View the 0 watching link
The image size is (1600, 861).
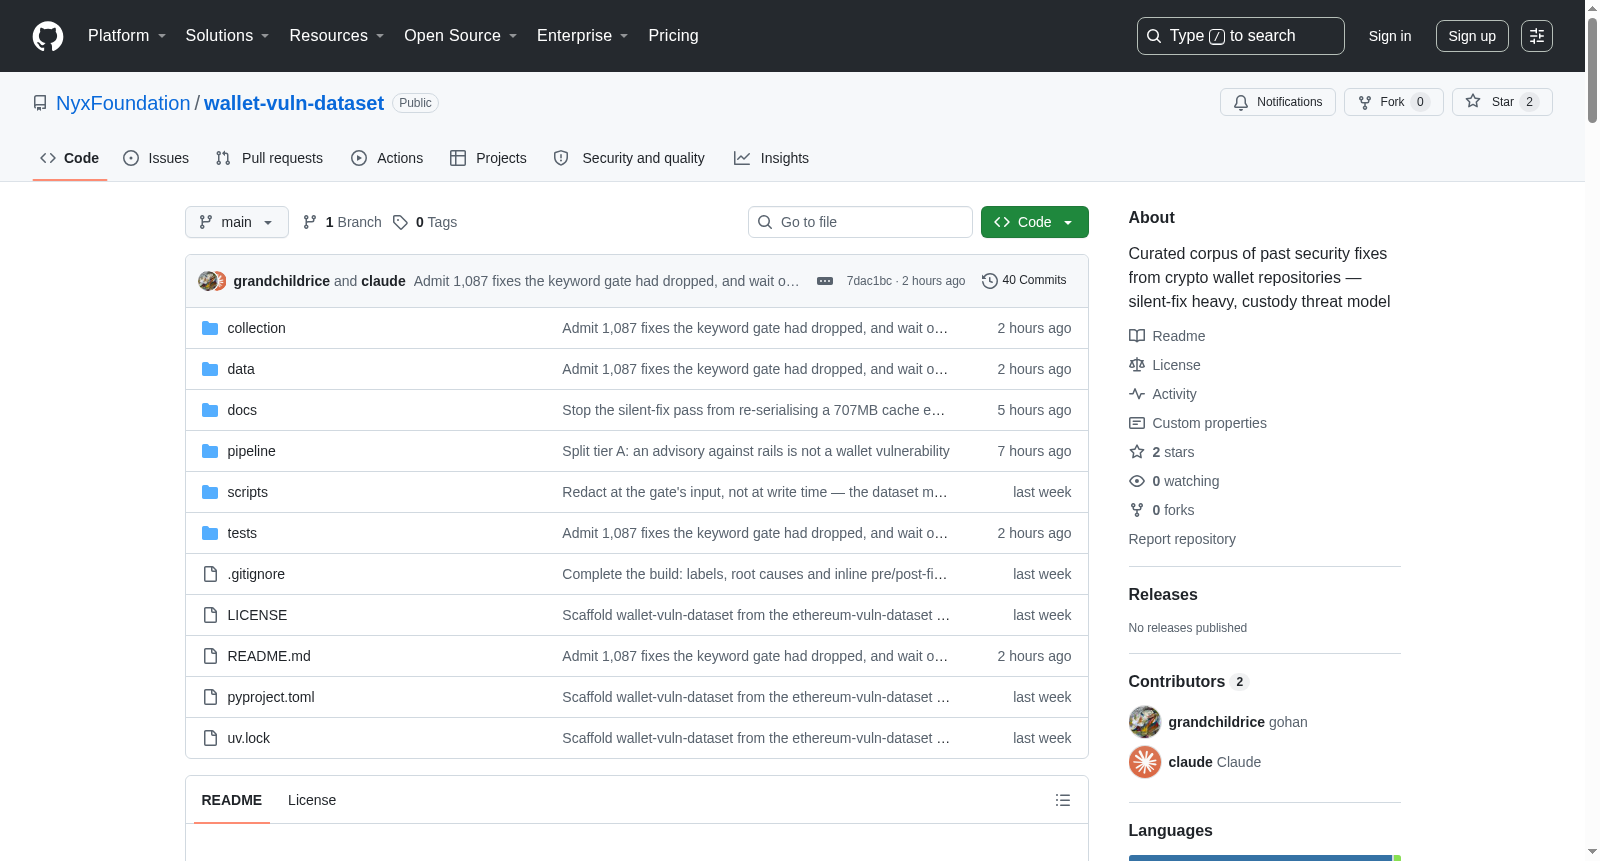point(1174,481)
